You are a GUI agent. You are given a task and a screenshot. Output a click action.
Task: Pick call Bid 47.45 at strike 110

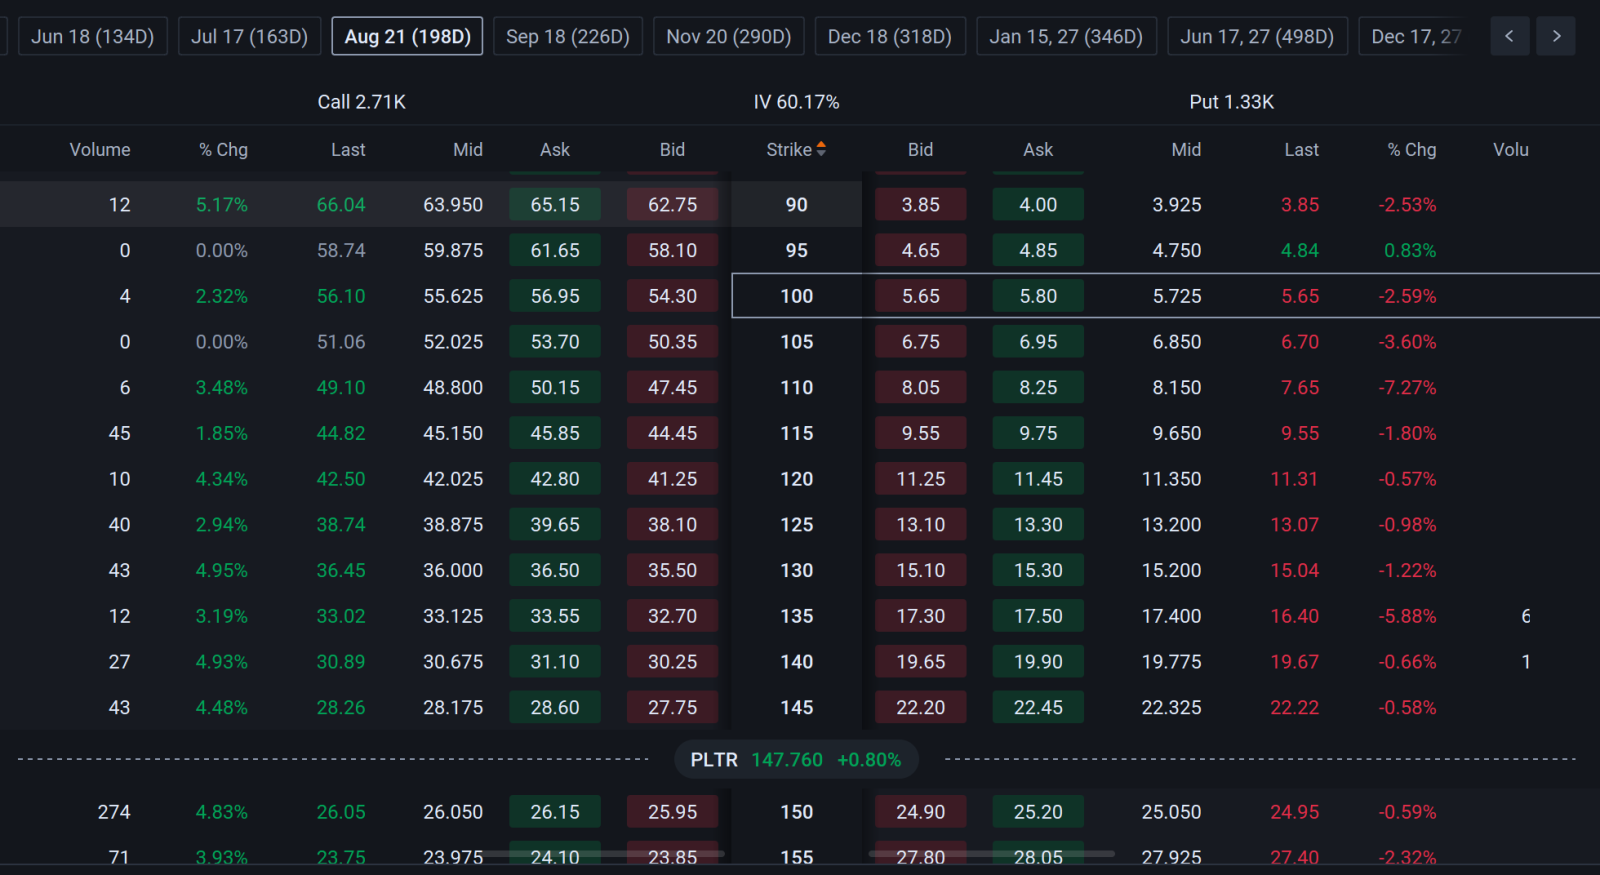pyautogui.click(x=672, y=387)
